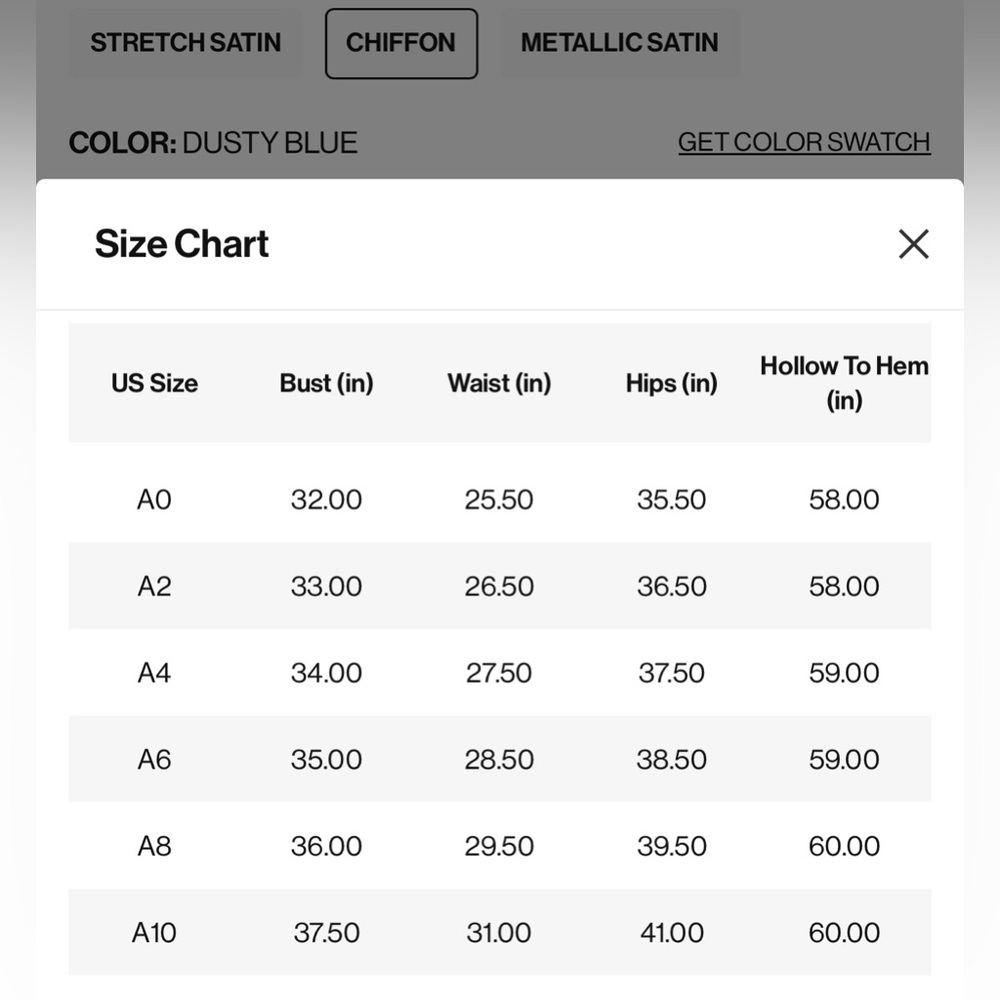Click the Hips (in) column header
This screenshot has width=1000, height=1000.
pos(672,383)
